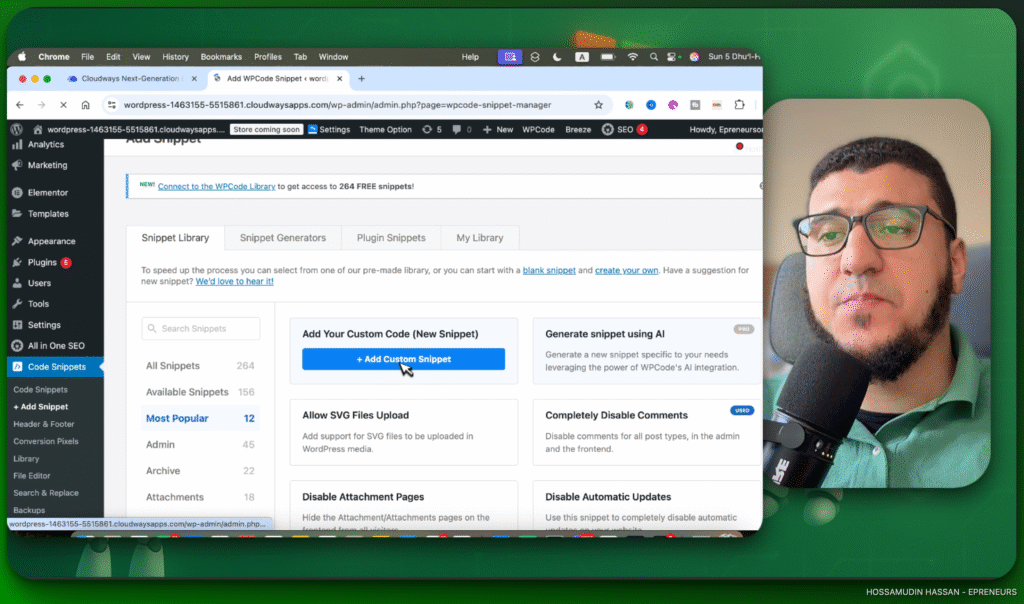Select the Completely Disable Comments snippet card

647,432
